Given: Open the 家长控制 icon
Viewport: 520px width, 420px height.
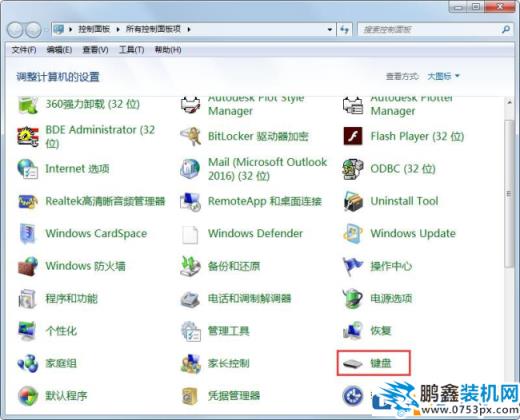Looking at the screenshot, I should click(x=190, y=363).
